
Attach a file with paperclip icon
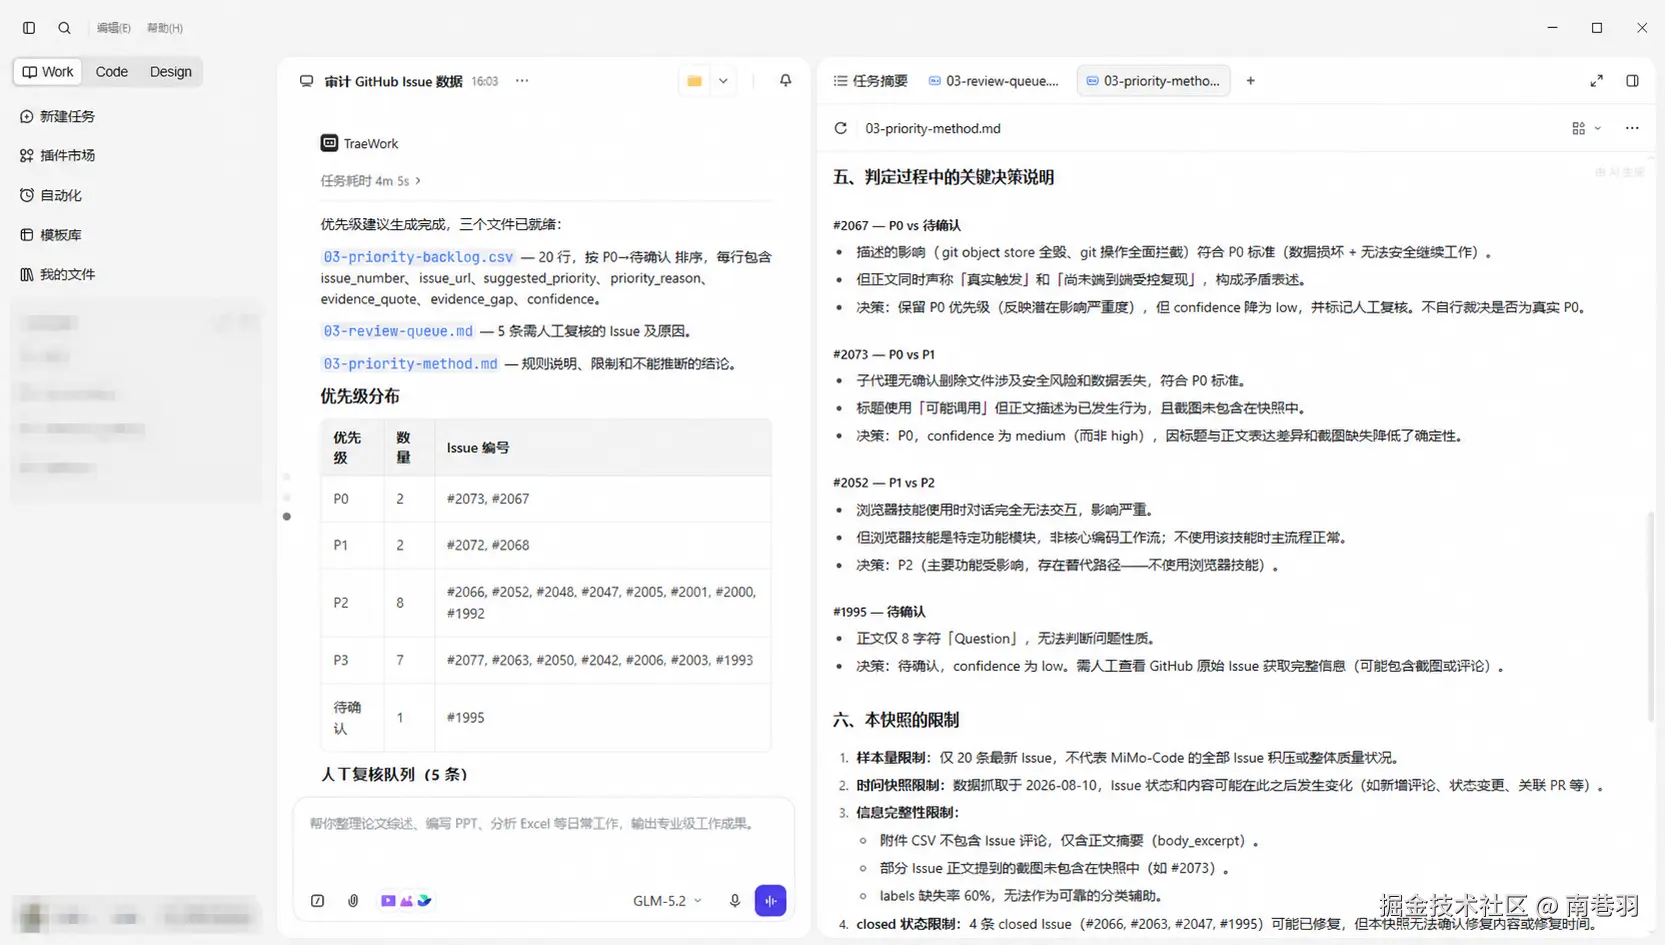(x=353, y=901)
